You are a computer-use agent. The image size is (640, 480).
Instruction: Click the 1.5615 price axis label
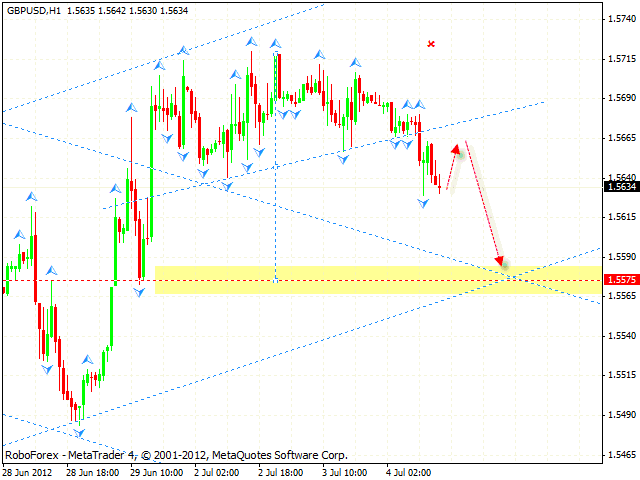click(622, 217)
